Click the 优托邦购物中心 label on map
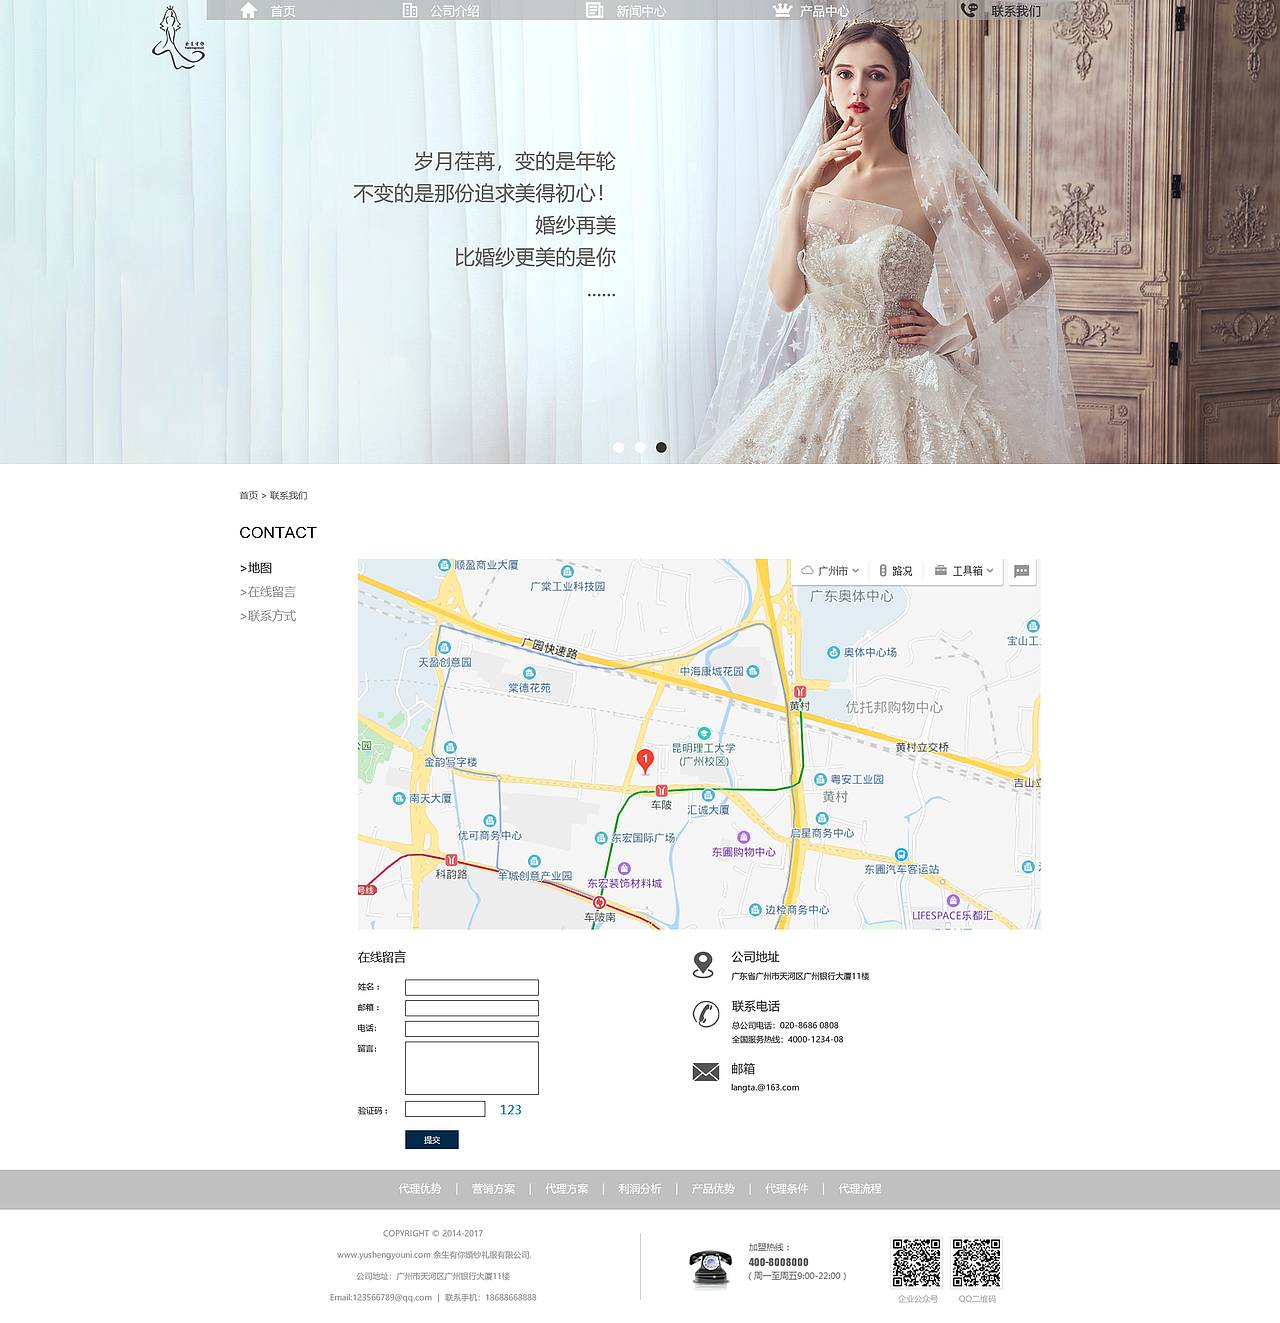1280x1323 pixels. click(894, 708)
